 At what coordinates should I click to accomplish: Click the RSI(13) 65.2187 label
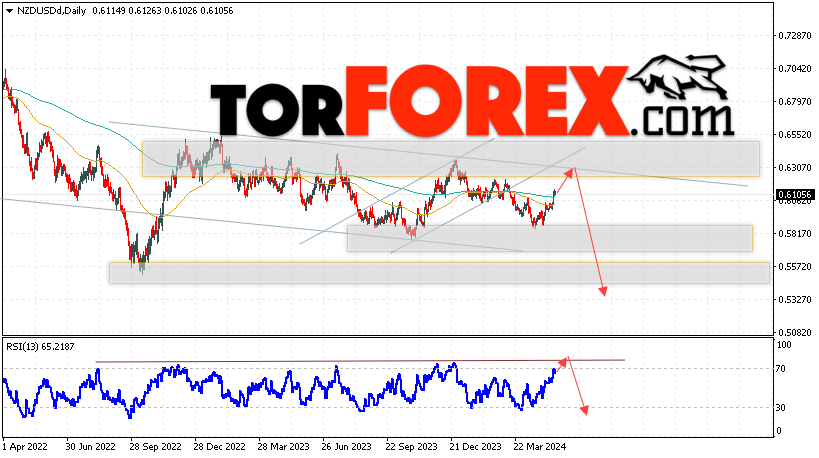point(40,346)
